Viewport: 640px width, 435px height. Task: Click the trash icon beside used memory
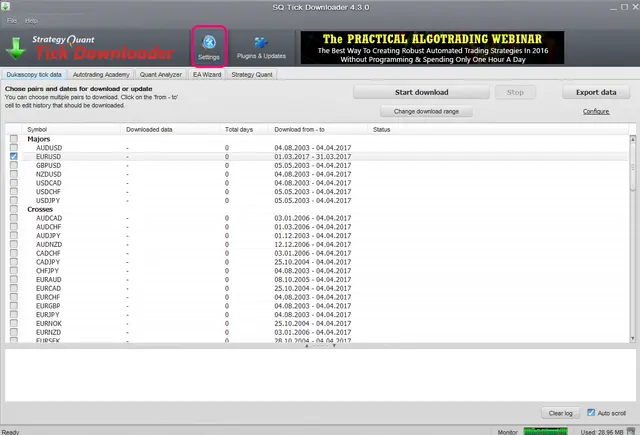click(631, 431)
